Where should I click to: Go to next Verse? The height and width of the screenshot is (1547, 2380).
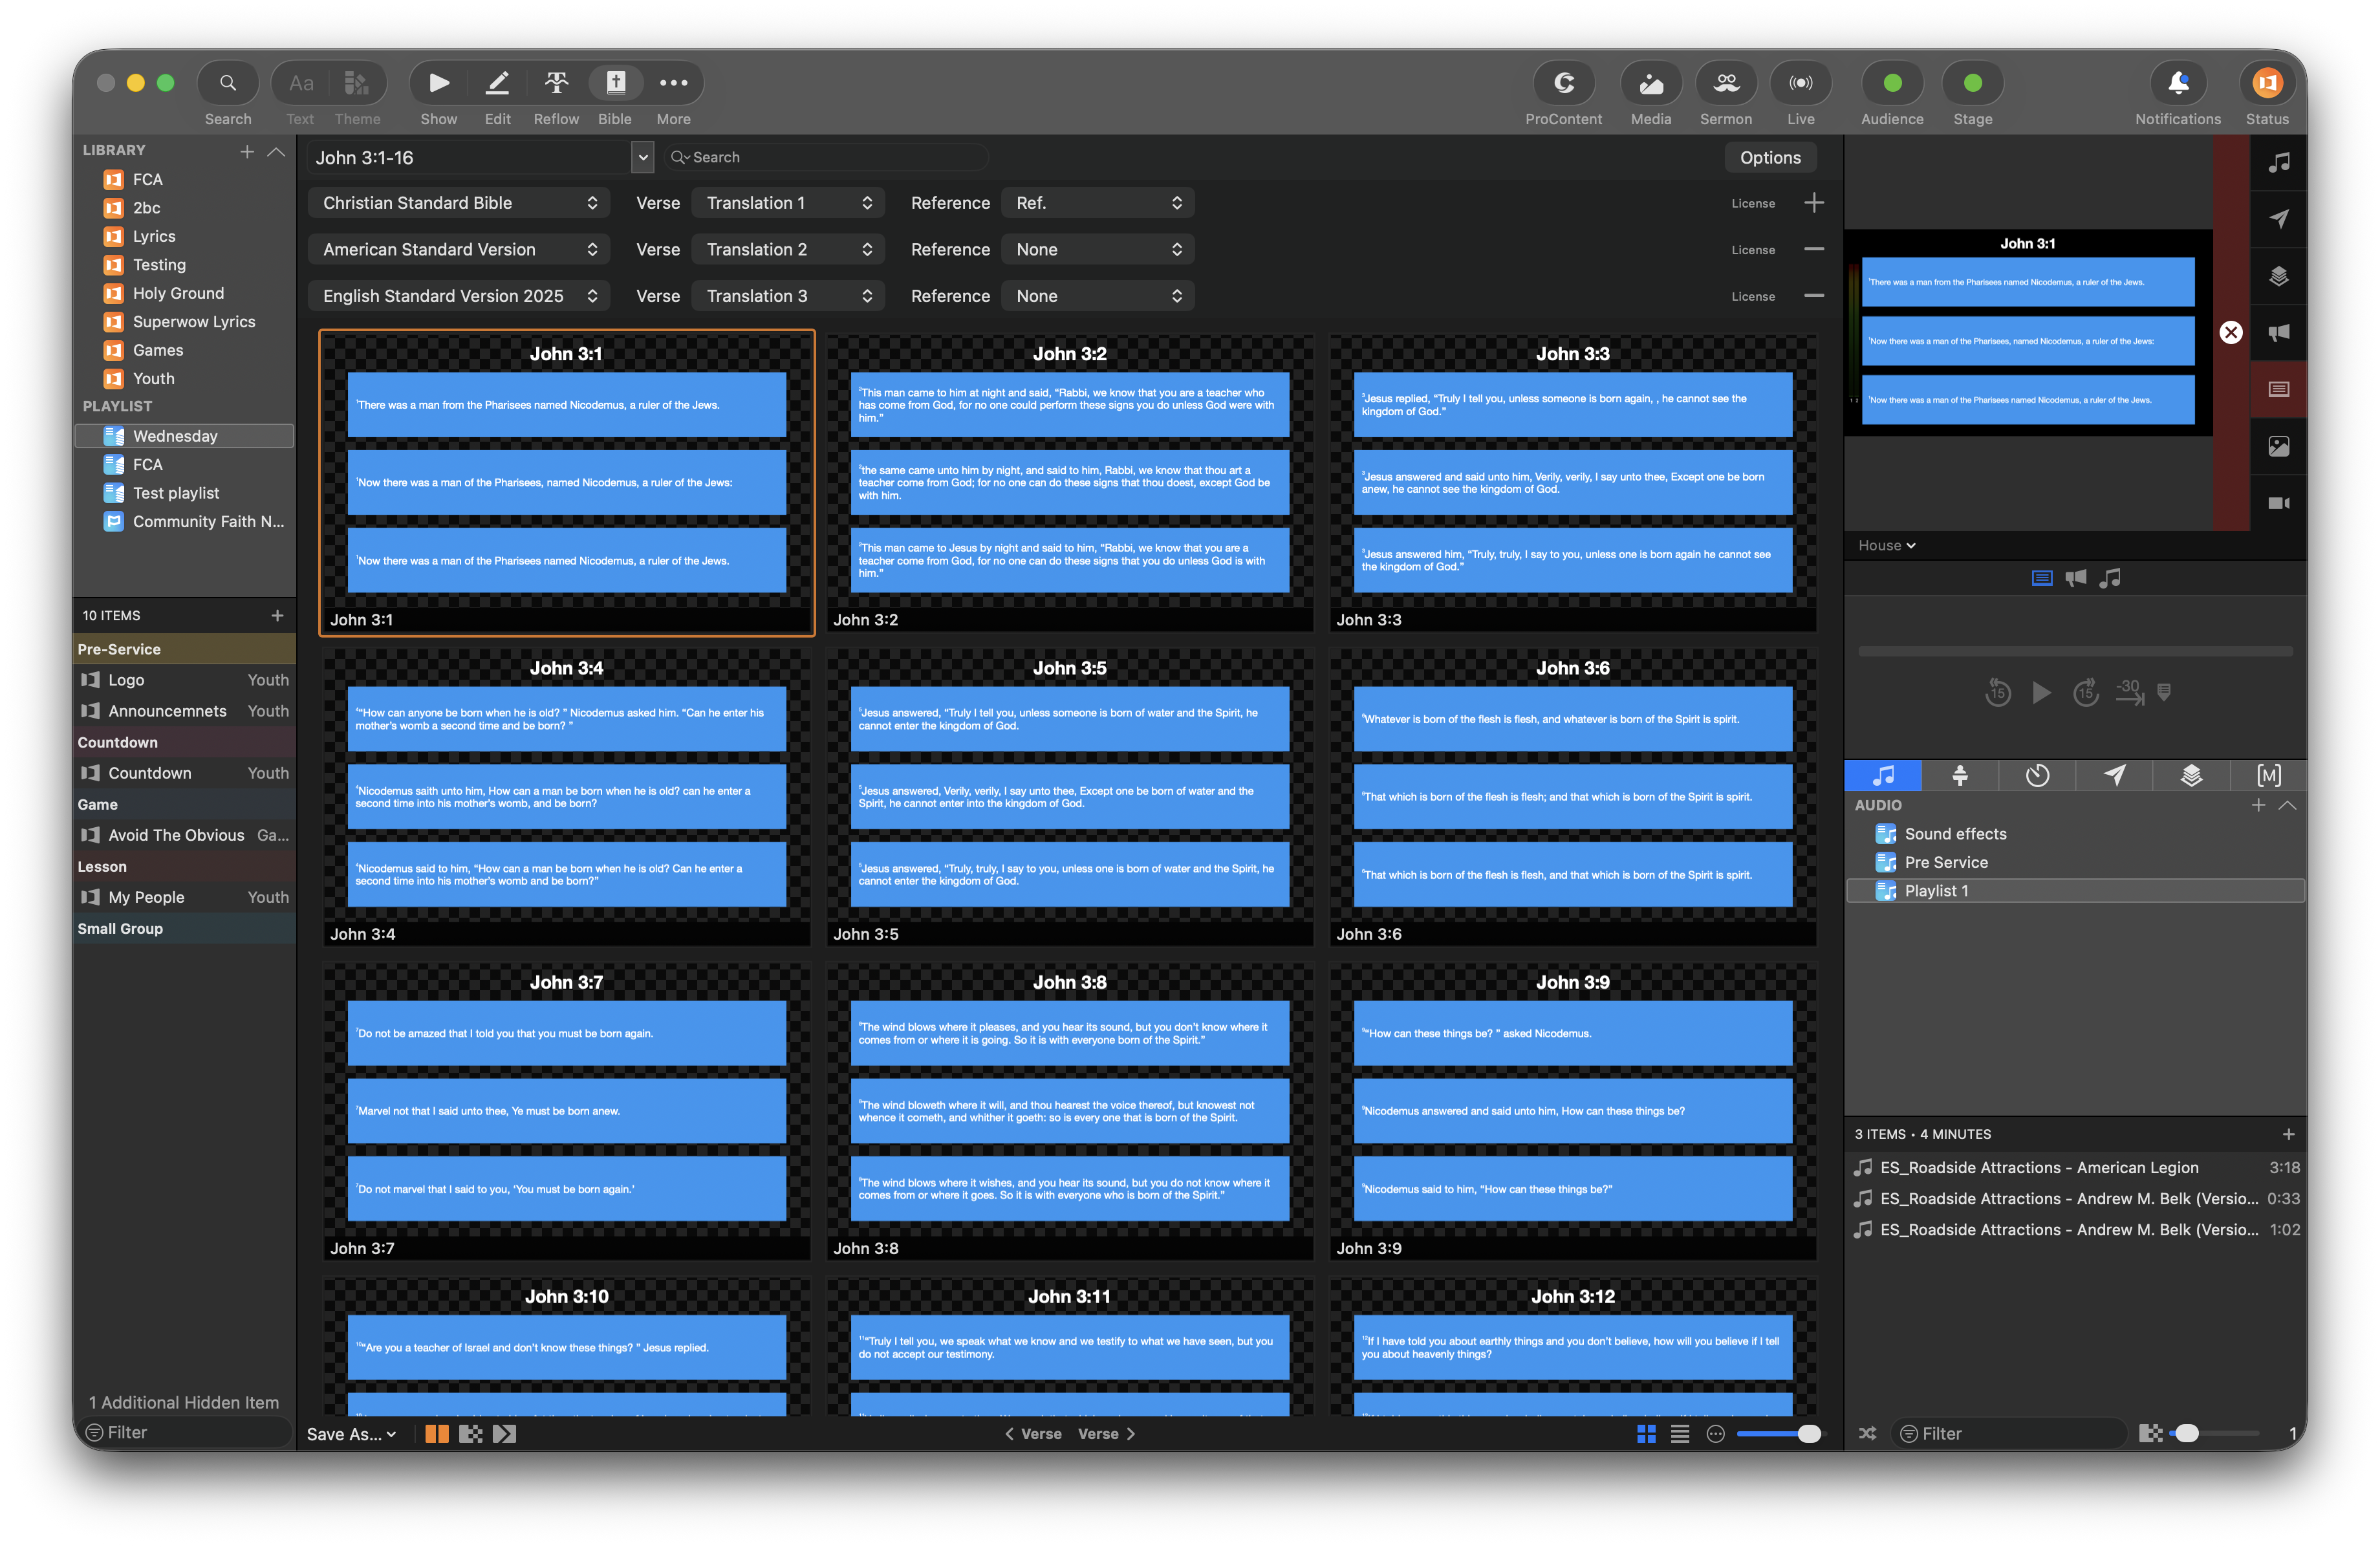click(1107, 1434)
